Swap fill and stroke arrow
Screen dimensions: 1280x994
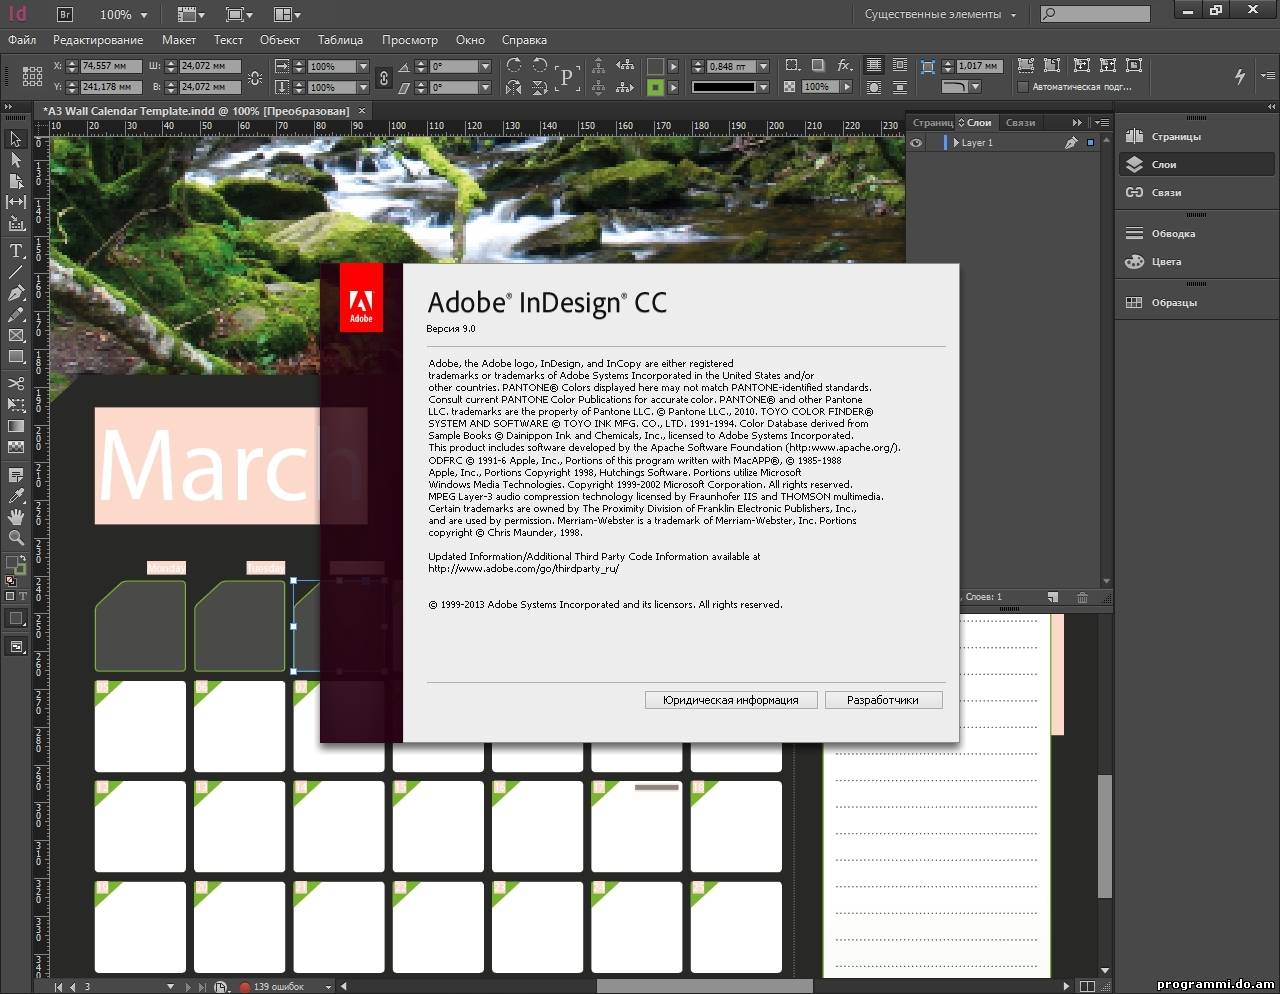tap(23, 560)
